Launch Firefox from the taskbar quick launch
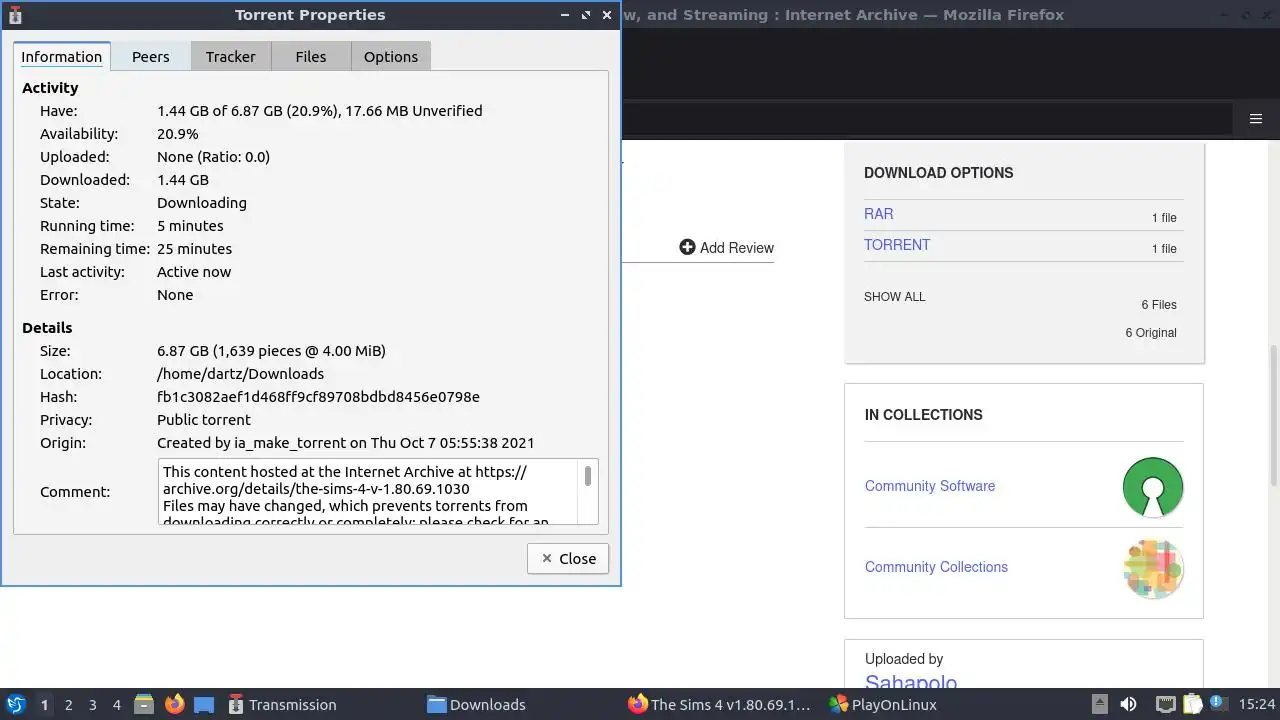Viewport: 1280px width, 720px height. tap(174, 704)
